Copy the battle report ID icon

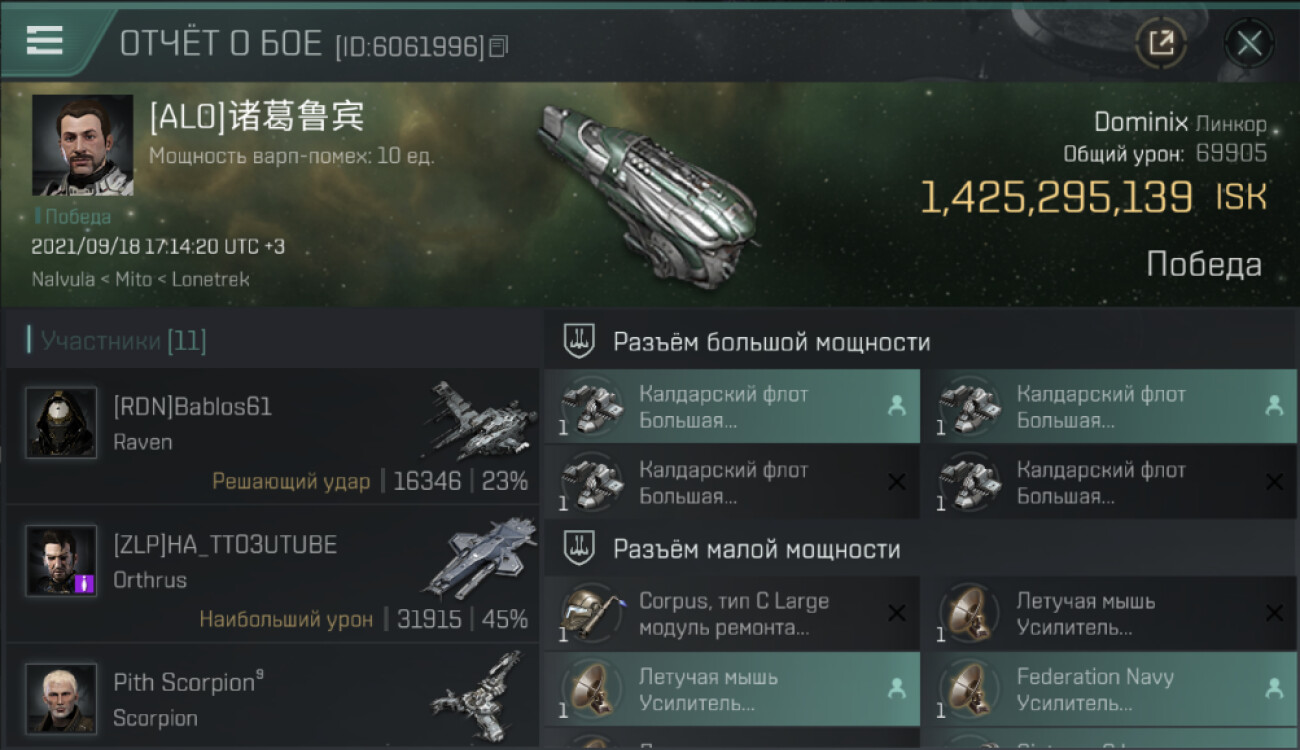[x=499, y=45]
